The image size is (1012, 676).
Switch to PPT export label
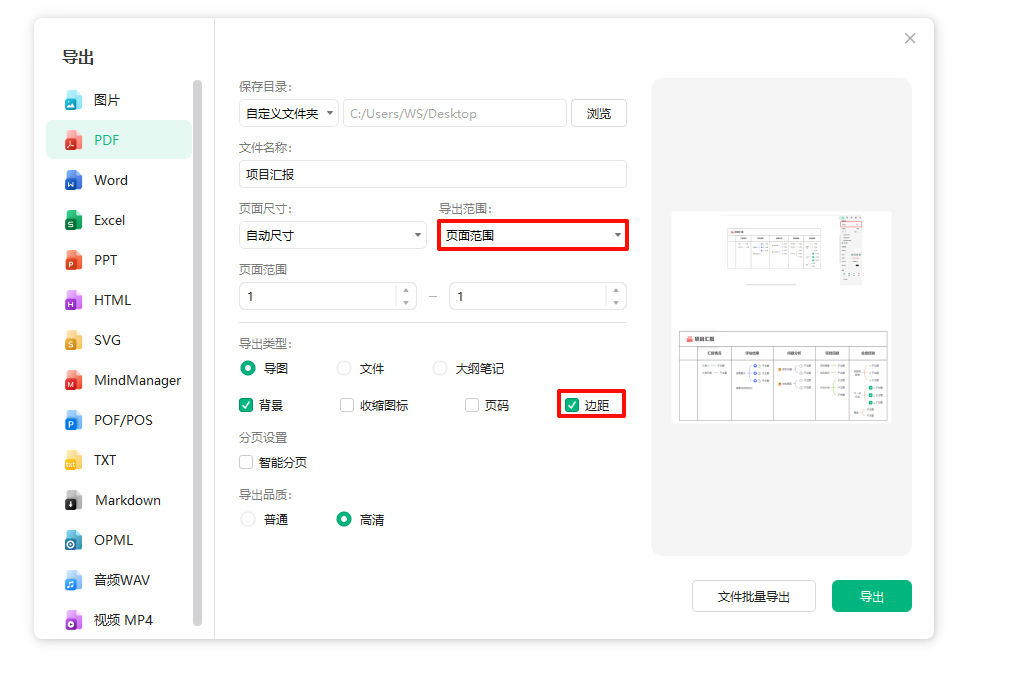(106, 260)
